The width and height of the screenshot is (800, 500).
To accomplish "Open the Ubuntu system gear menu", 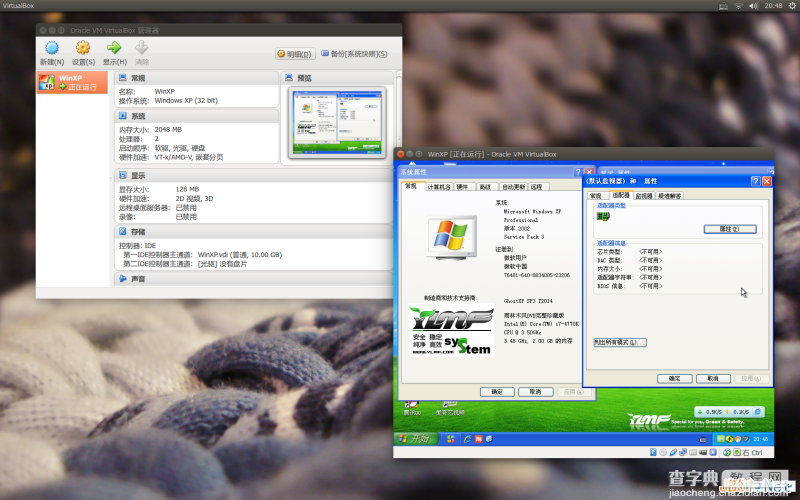I will [792, 6].
